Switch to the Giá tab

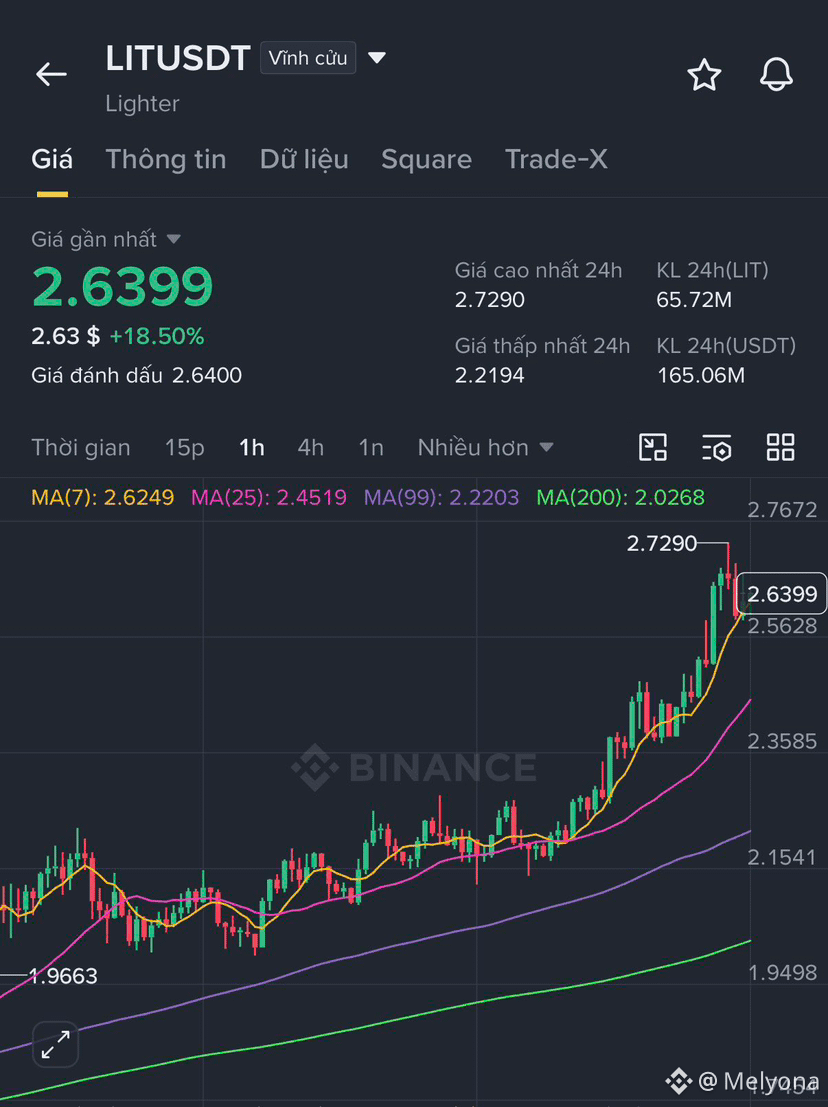pyautogui.click(x=52, y=160)
